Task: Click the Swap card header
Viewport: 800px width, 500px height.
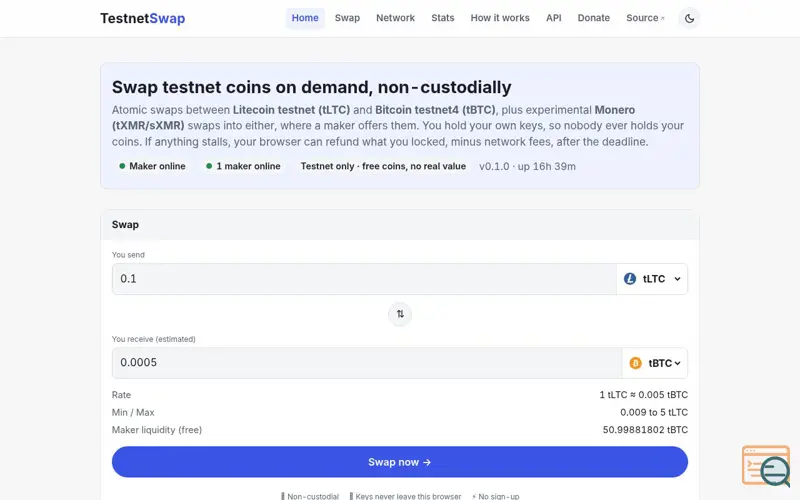Action: (x=400, y=224)
